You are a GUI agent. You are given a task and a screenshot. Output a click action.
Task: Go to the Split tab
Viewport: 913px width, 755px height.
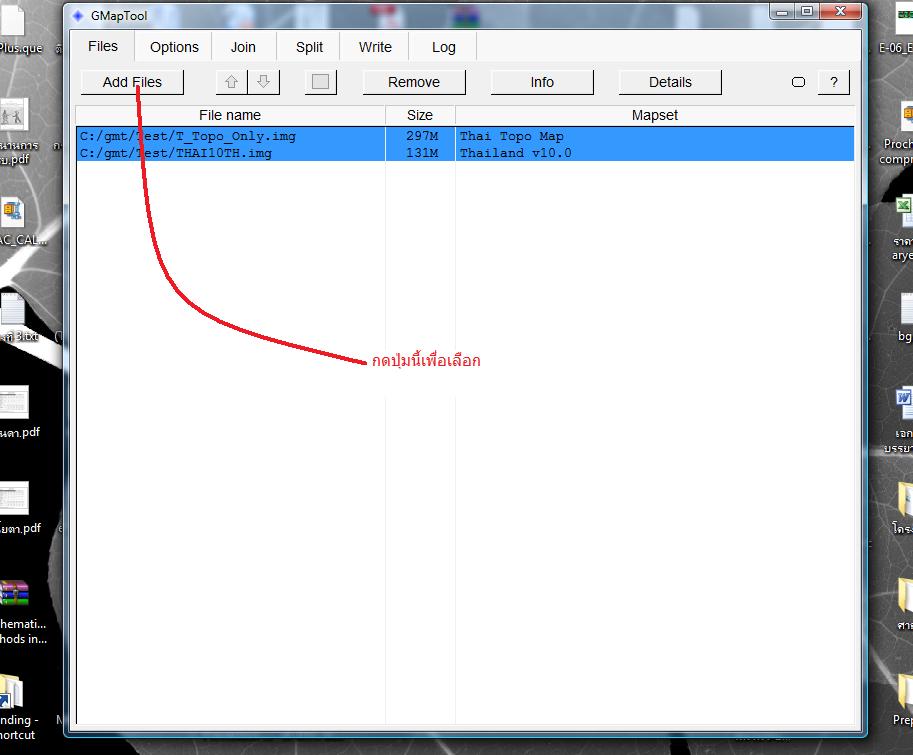click(309, 47)
